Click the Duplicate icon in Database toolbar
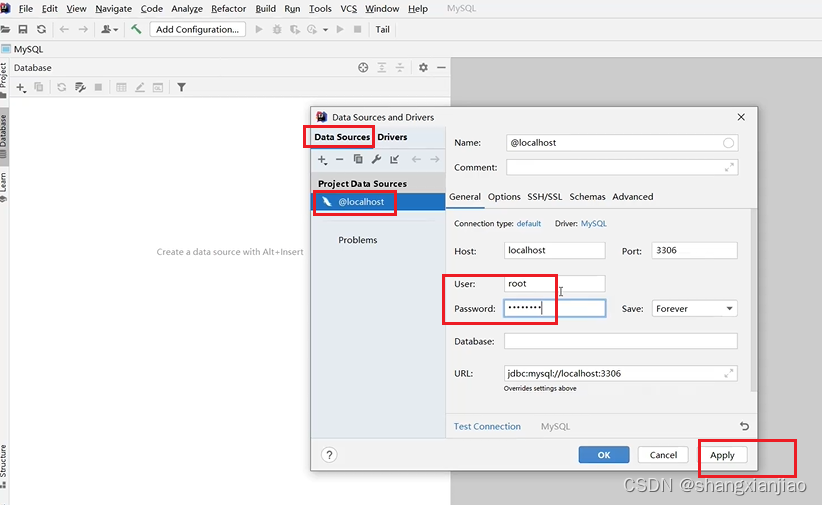 38,87
